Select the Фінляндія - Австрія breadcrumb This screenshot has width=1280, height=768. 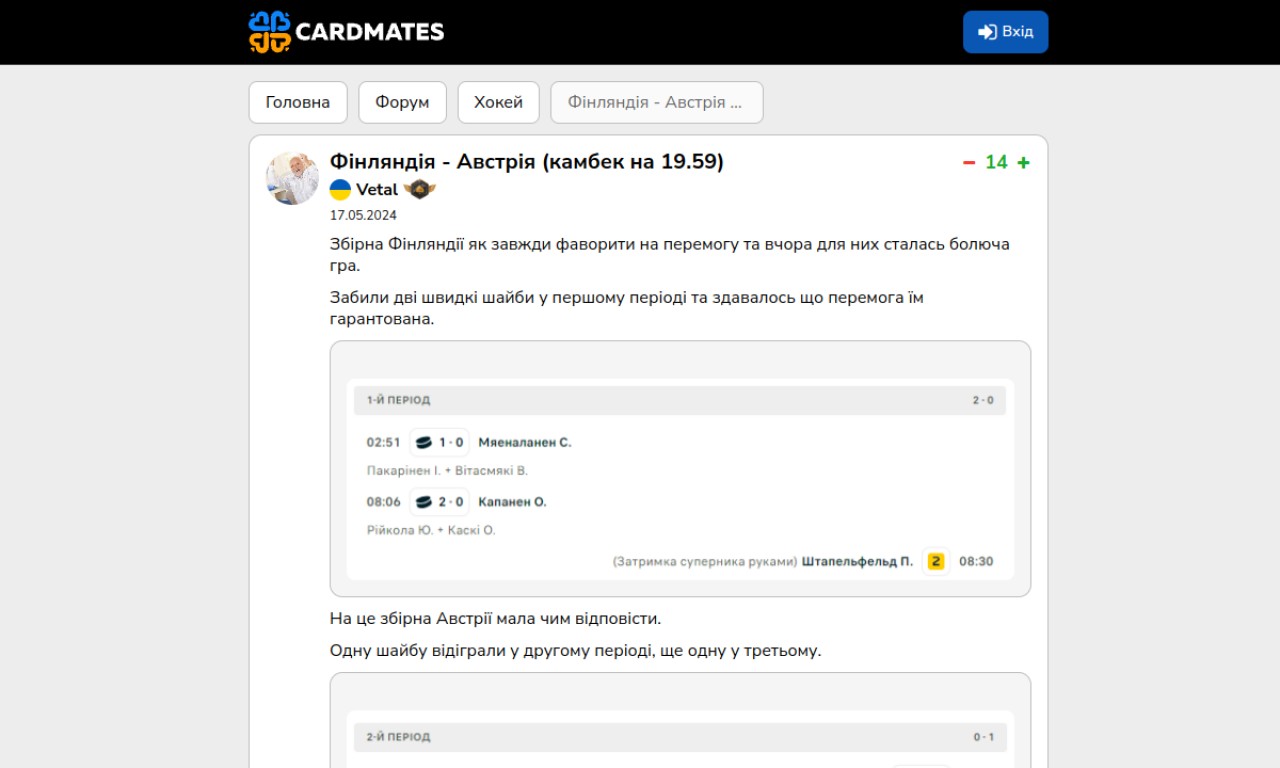pyautogui.click(x=656, y=102)
